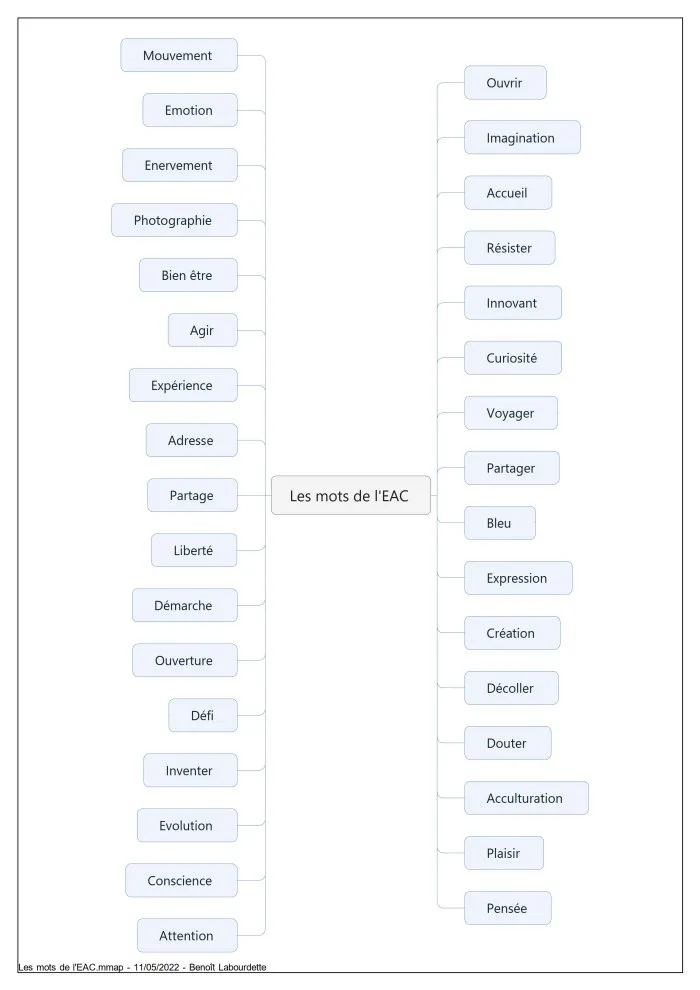Select the Attention node
This screenshot has width=700, height=990.
pyautogui.click(x=187, y=936)
